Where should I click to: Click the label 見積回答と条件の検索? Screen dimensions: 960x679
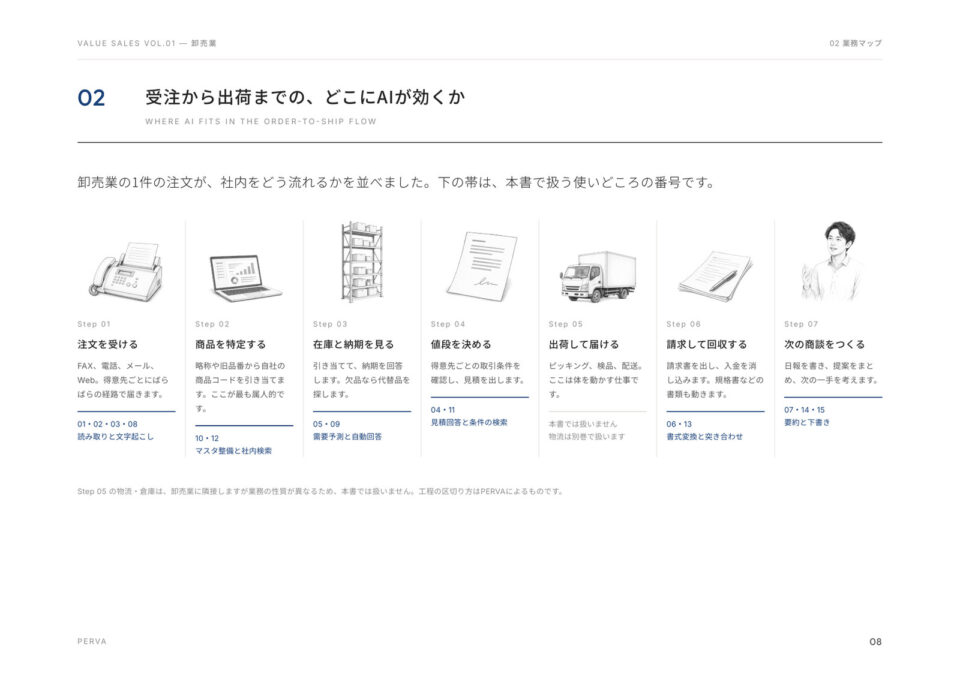469,422
